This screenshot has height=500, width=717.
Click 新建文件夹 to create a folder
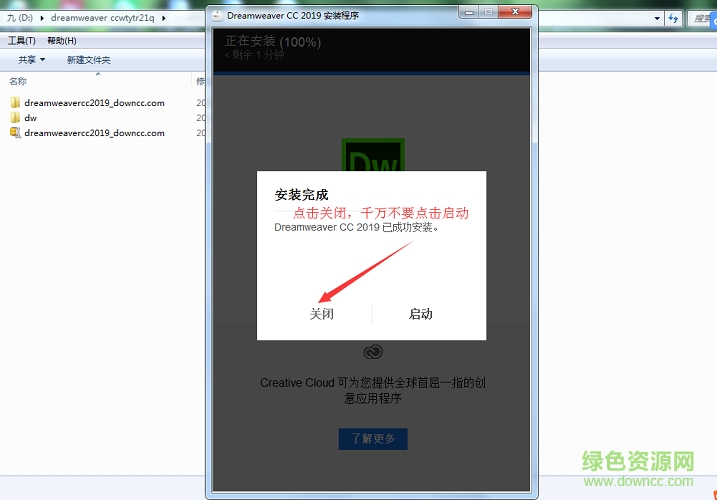coord(88,60)
